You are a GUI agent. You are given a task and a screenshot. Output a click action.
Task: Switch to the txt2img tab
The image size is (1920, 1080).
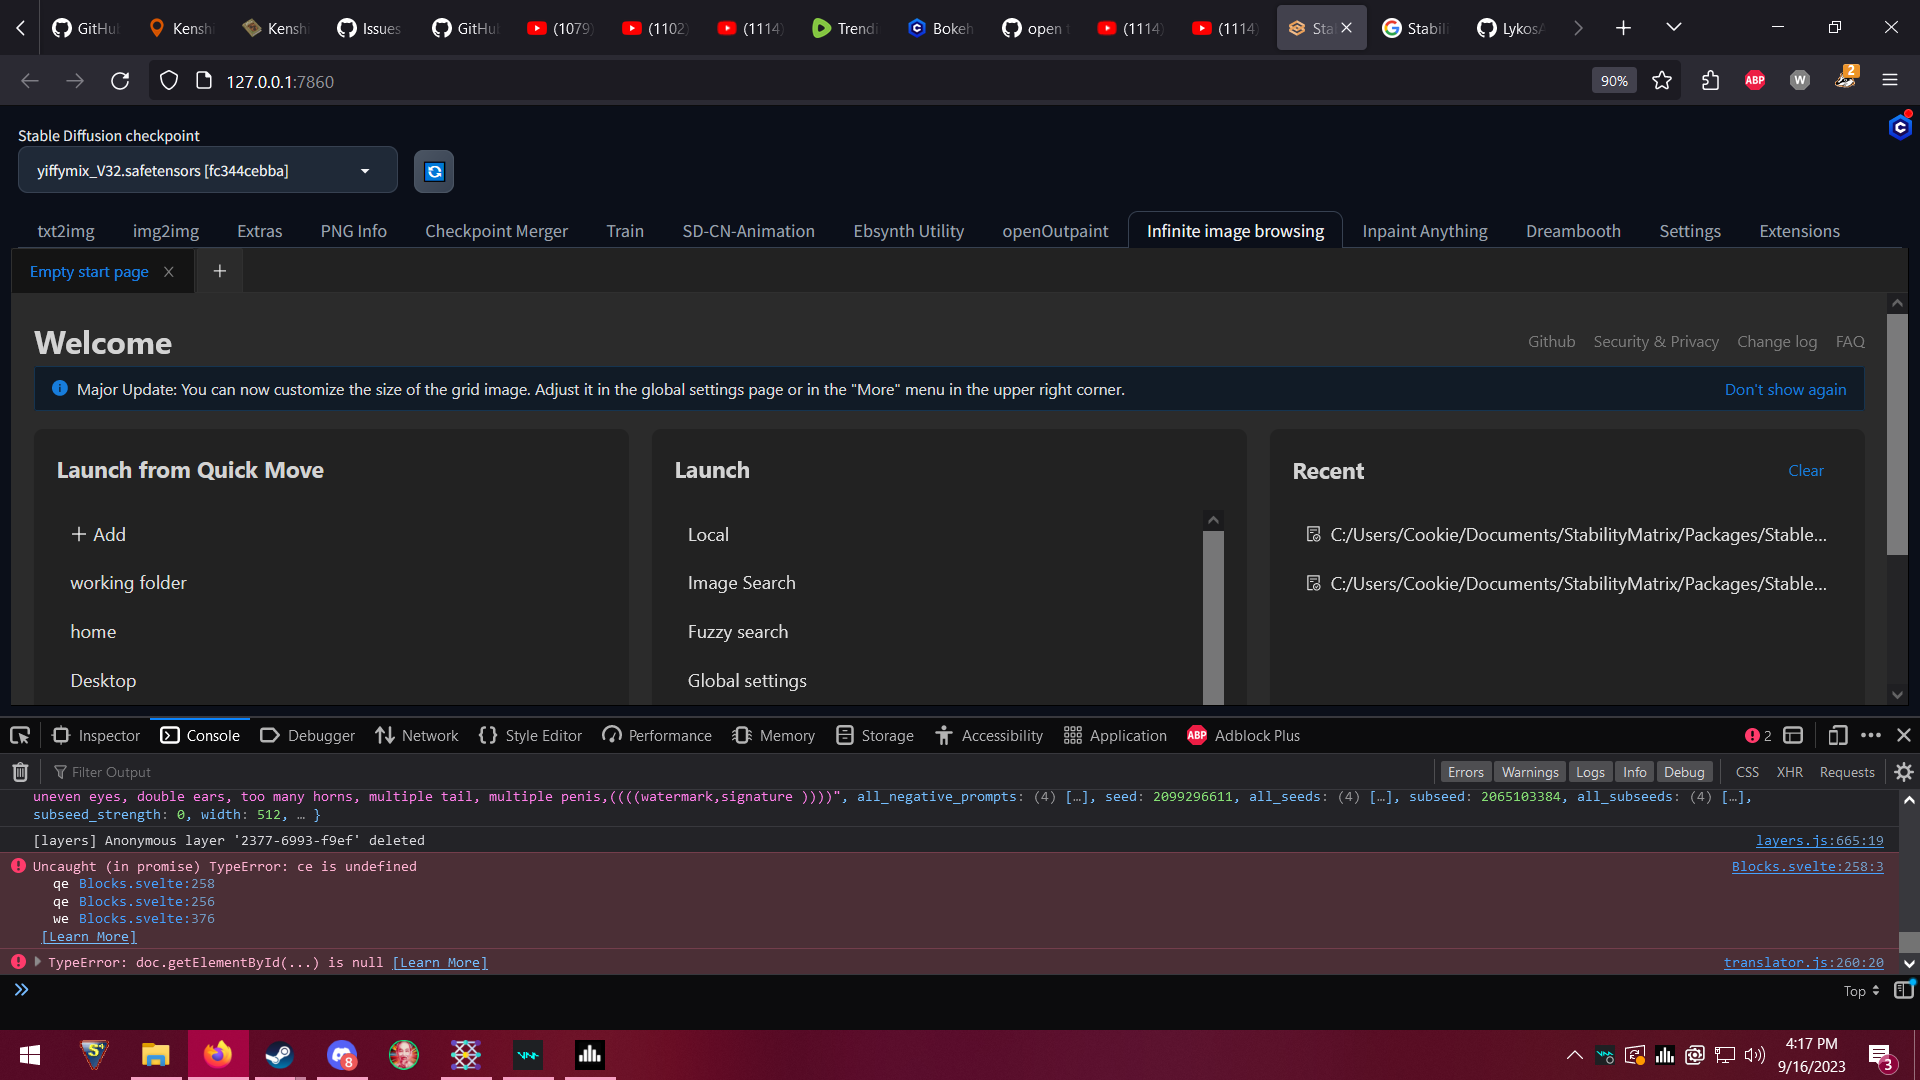click(66, 231)
